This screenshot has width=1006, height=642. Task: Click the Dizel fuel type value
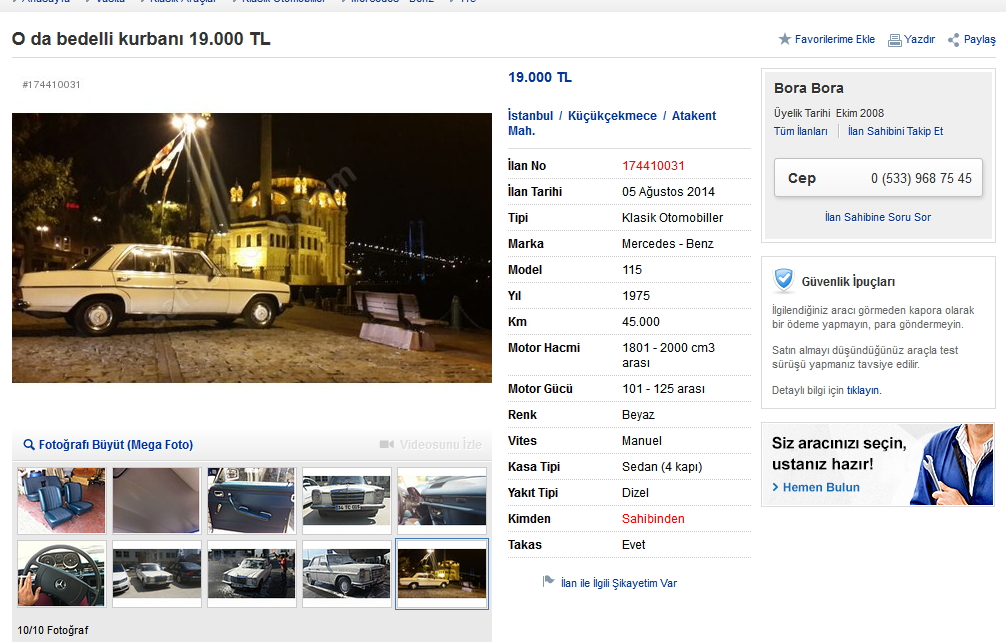pos(635,493)
